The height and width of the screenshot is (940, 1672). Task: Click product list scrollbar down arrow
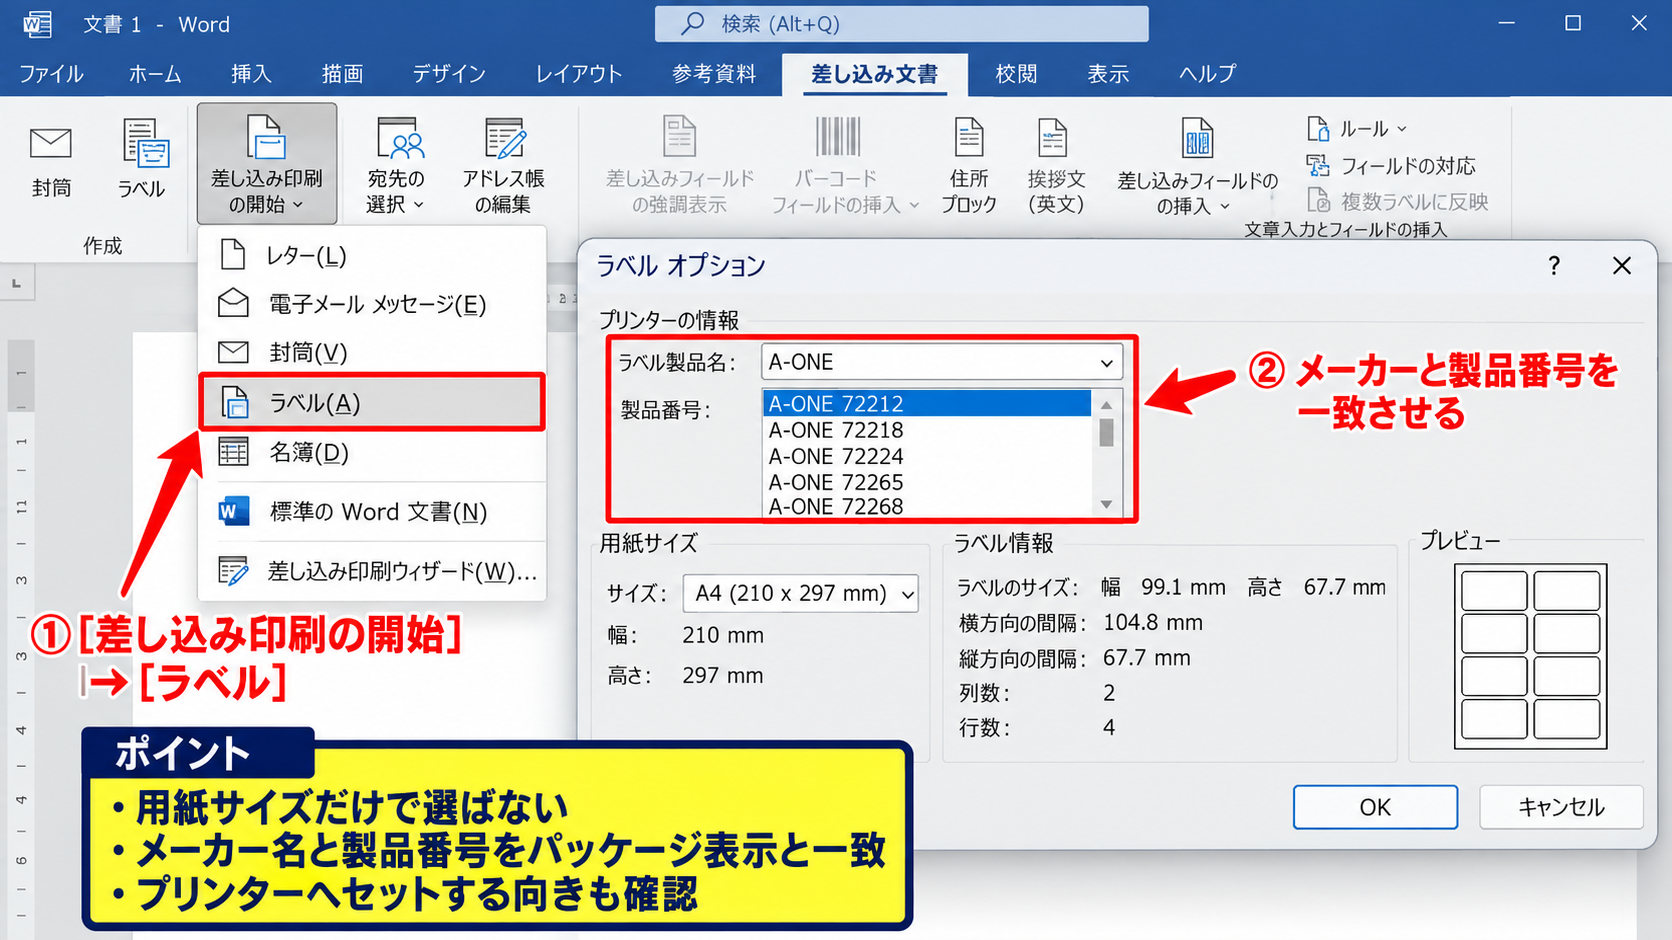[1107, 504]
